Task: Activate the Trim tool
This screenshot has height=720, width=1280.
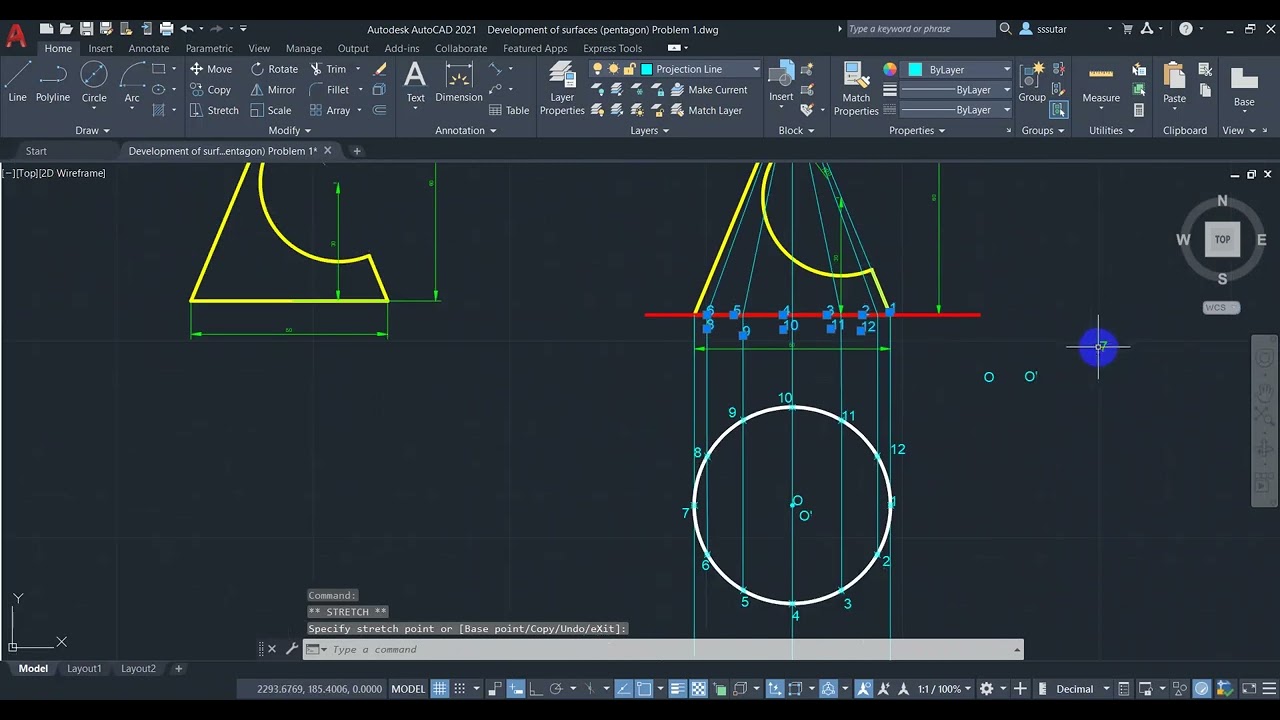Action: click(328, 69)
